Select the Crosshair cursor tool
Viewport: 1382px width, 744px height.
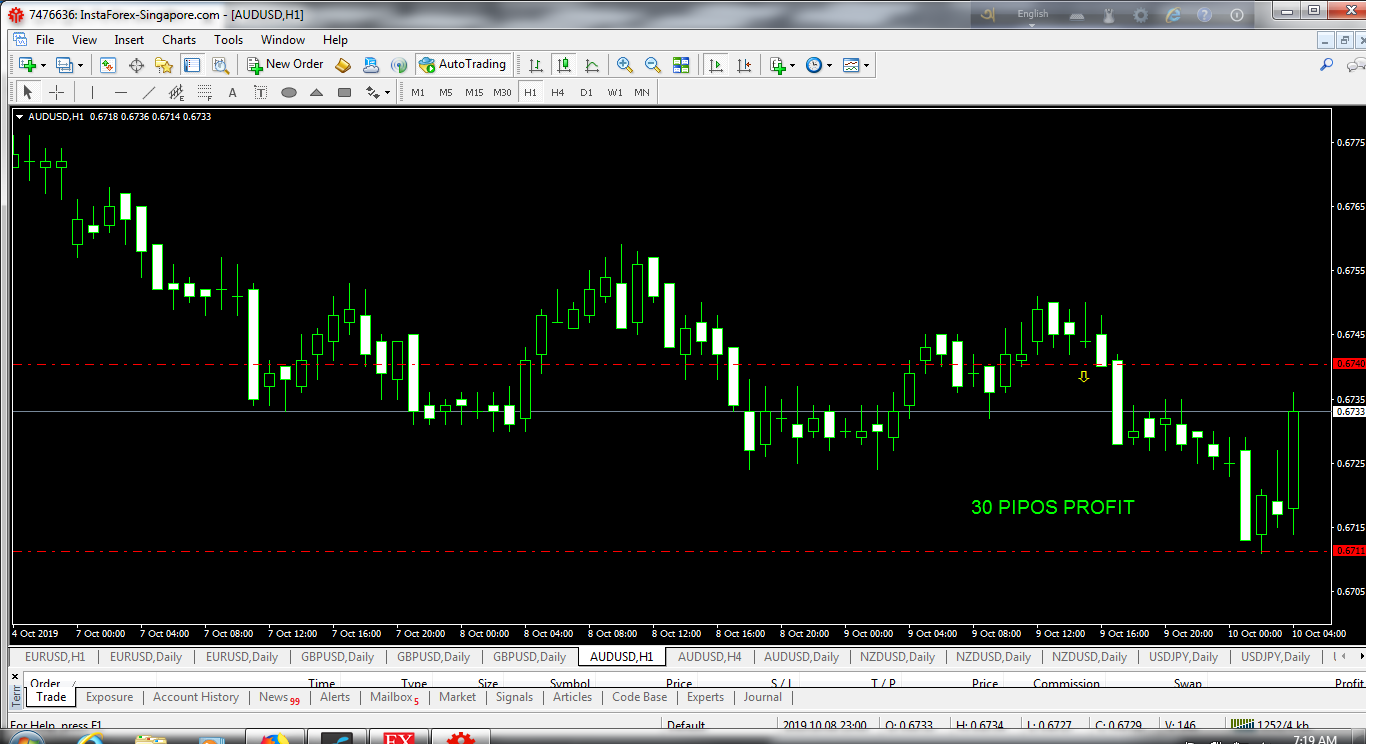57,93
